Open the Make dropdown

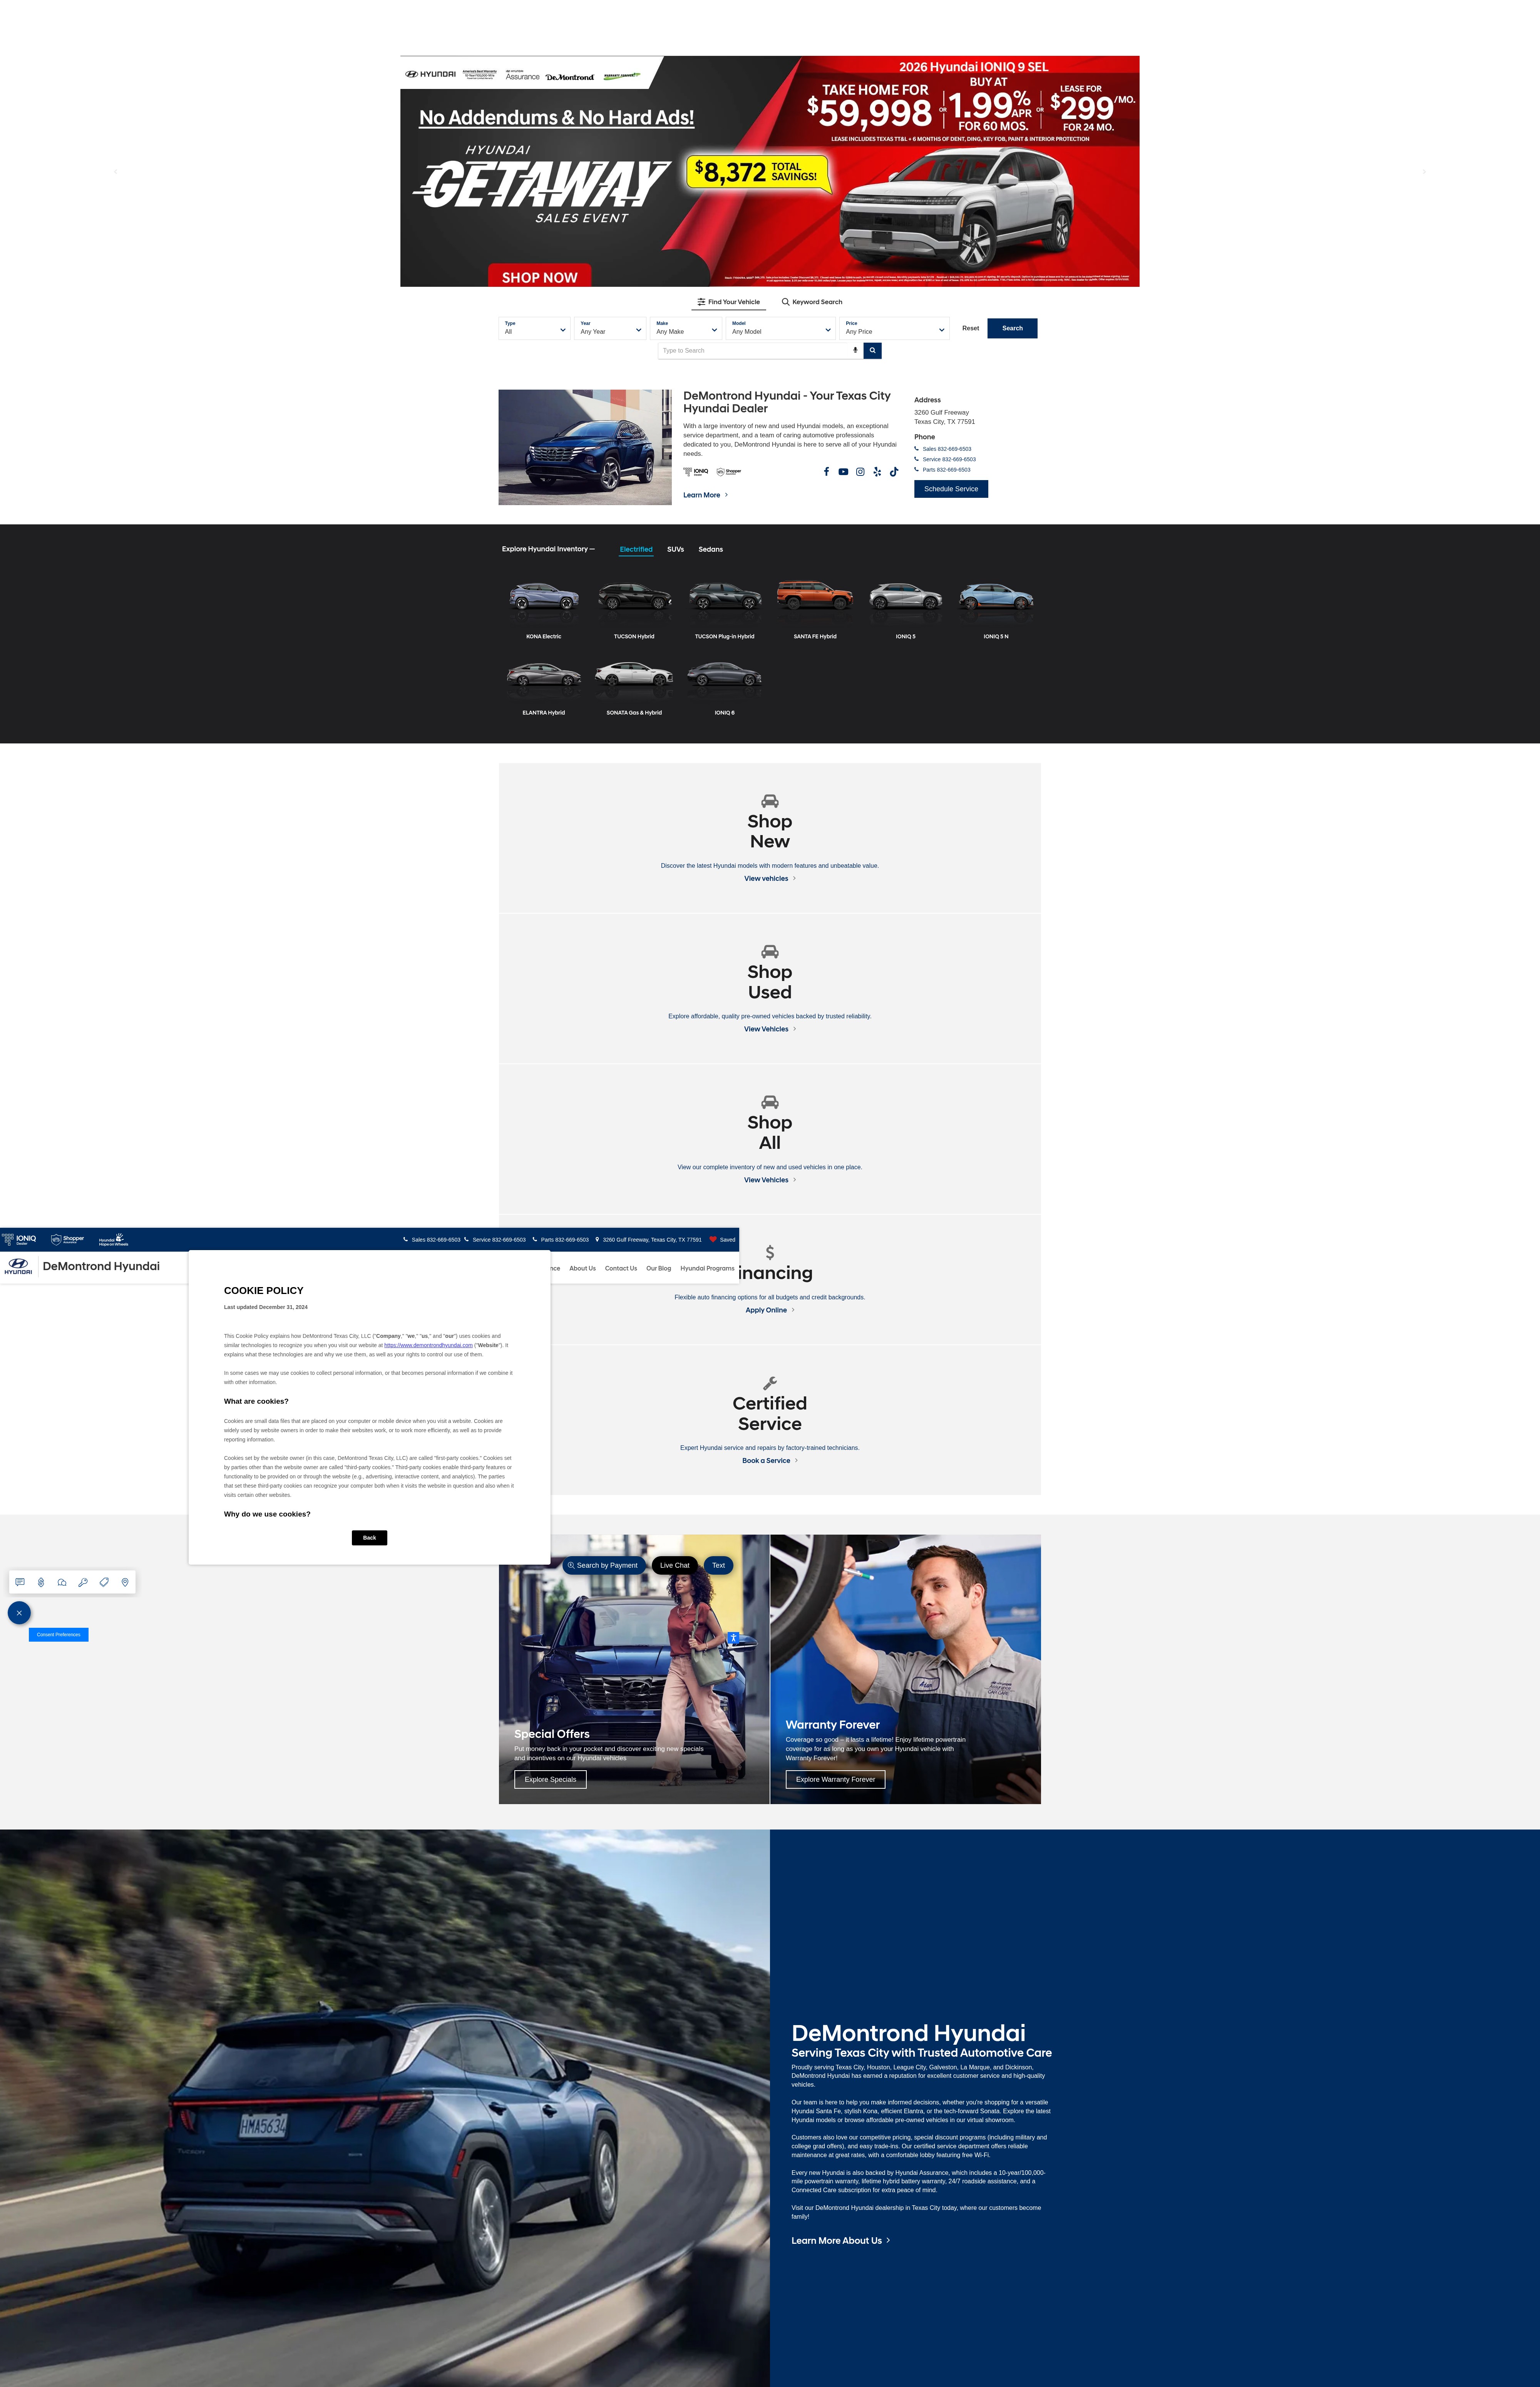(686, 328)
